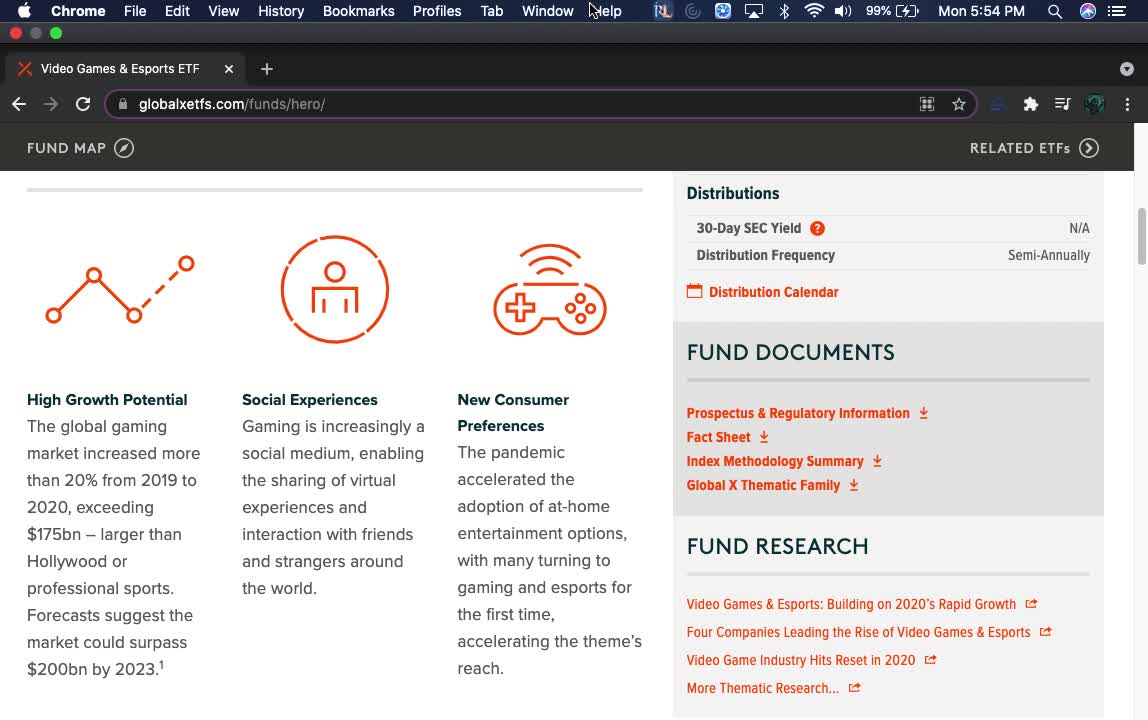Open Control Center icon in menu bar

(1117, 11)
